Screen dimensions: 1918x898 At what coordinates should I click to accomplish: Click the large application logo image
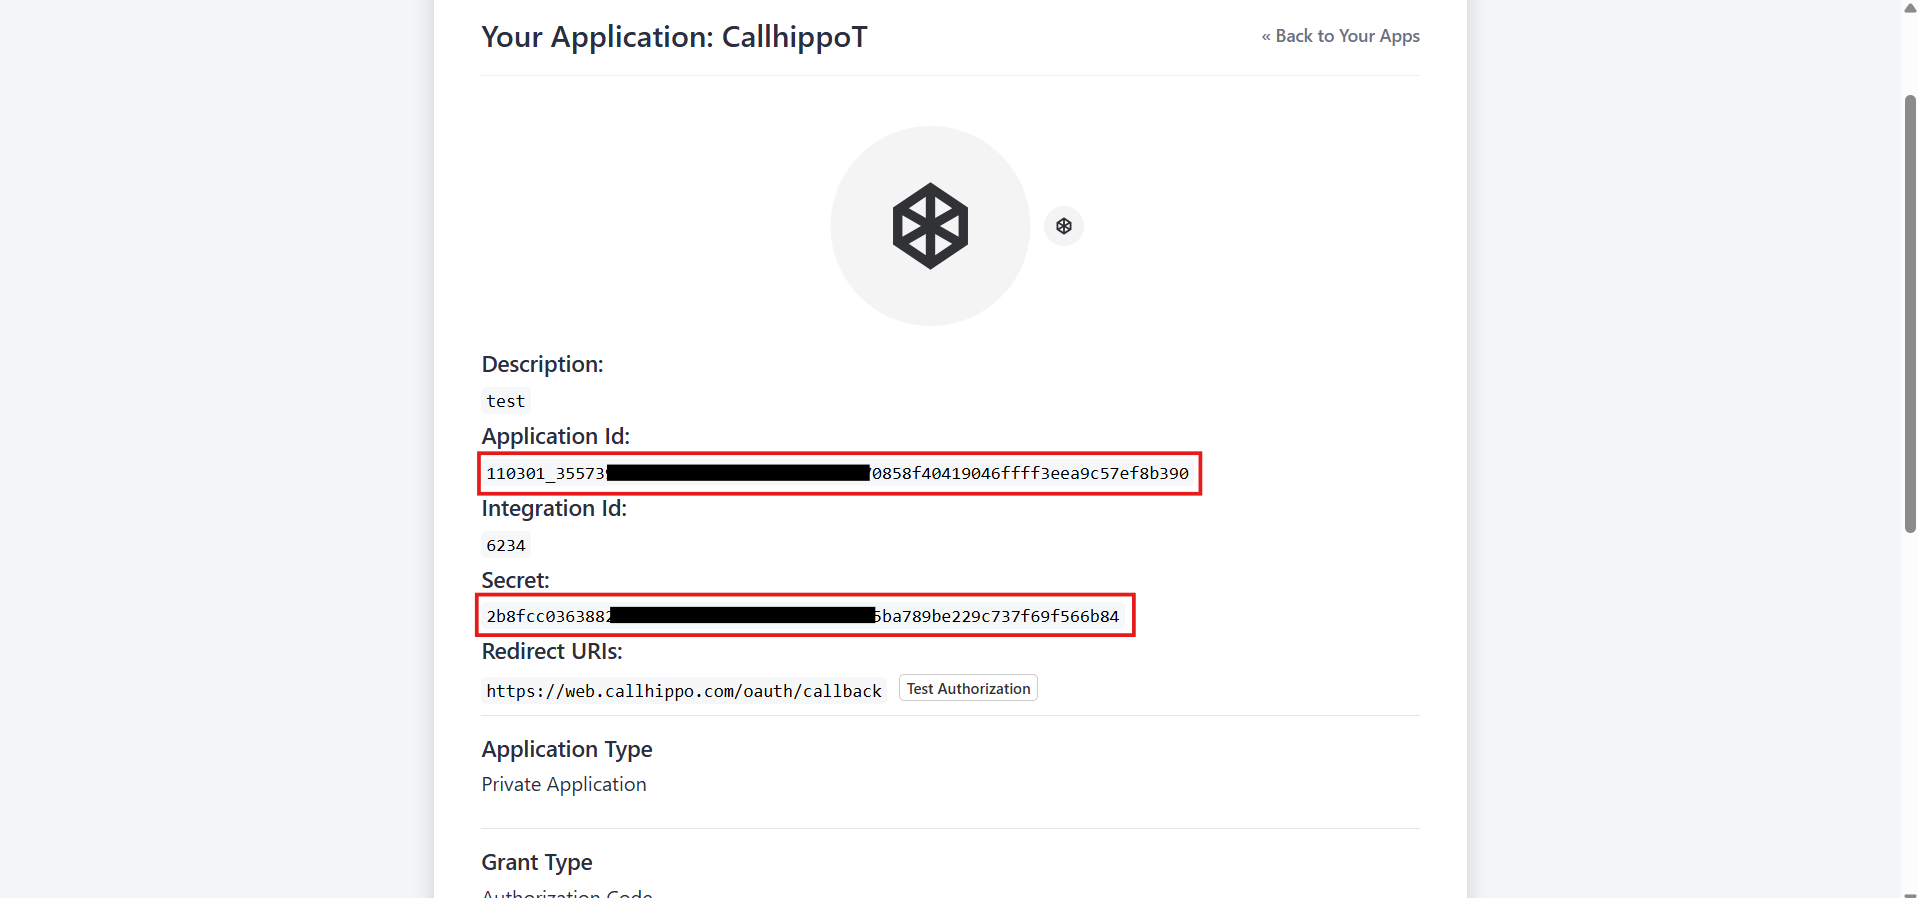pyautogui.click(x=930, y=226)
